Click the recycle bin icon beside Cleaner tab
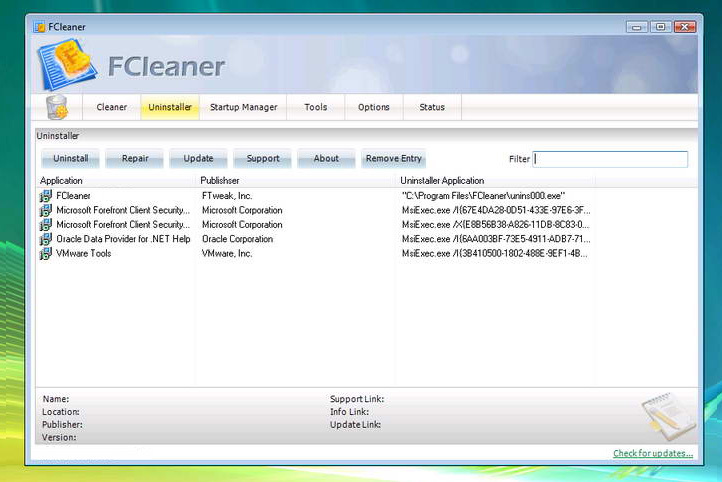722x482 pixels. tap(57, 107)
